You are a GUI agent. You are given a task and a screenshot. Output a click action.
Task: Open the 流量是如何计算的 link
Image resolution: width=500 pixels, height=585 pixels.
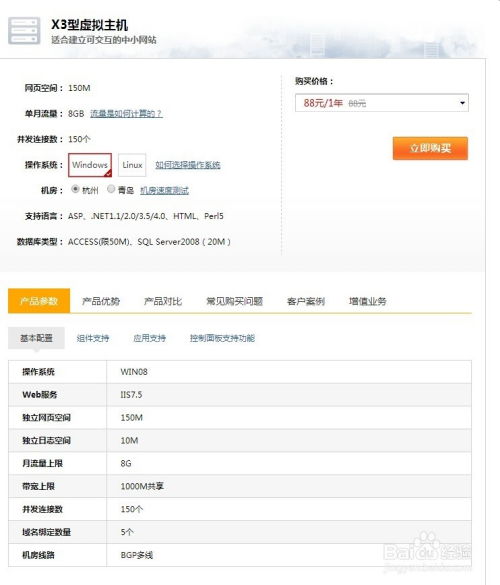[126, 113]
